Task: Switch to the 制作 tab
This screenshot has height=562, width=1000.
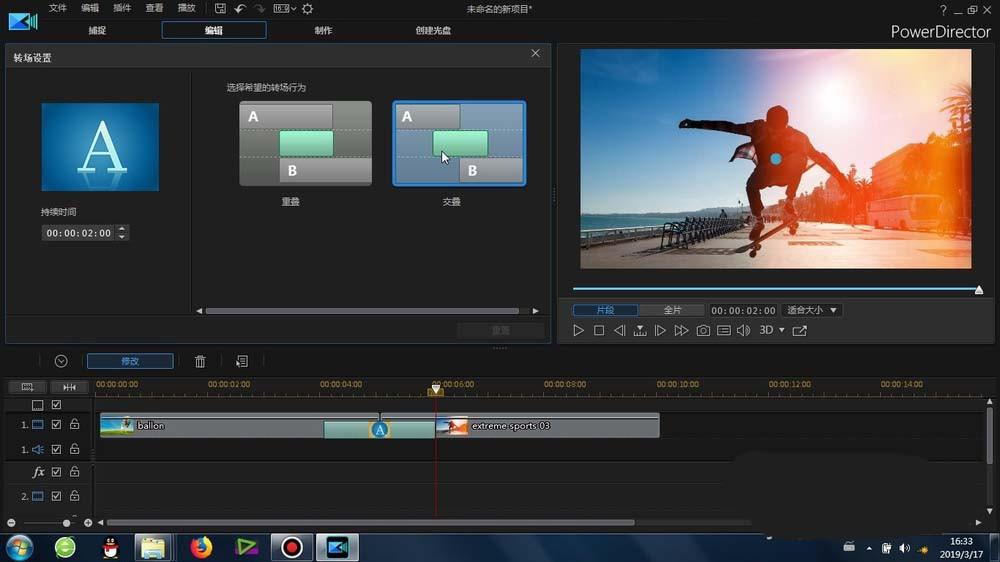Action: [323, 30]
